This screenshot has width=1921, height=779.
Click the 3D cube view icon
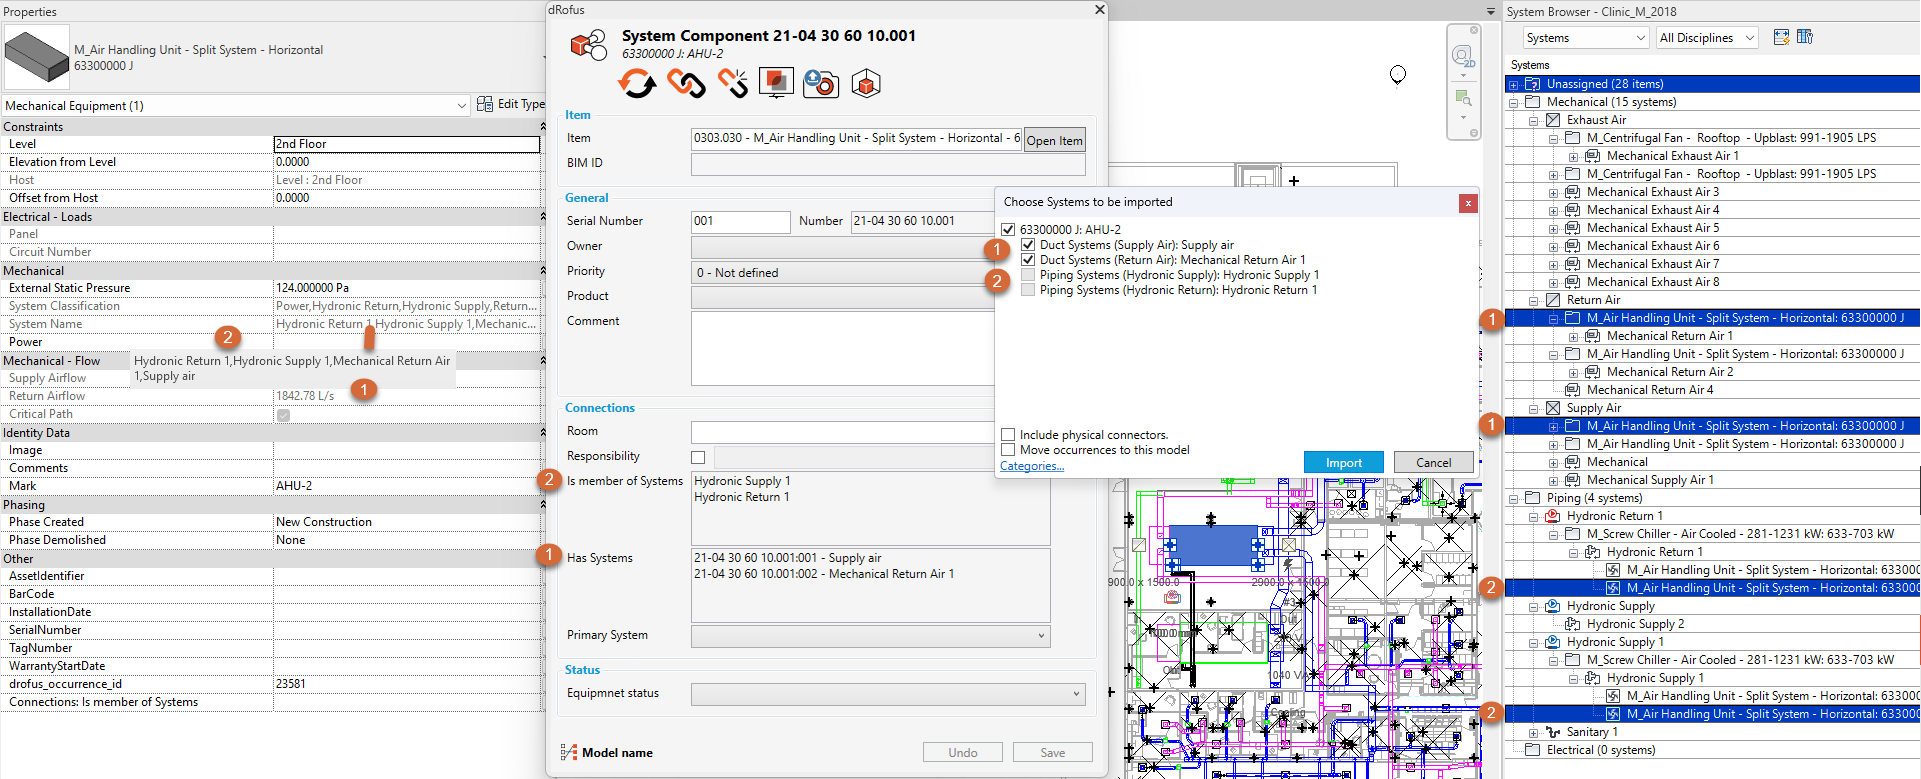[866, 84]
